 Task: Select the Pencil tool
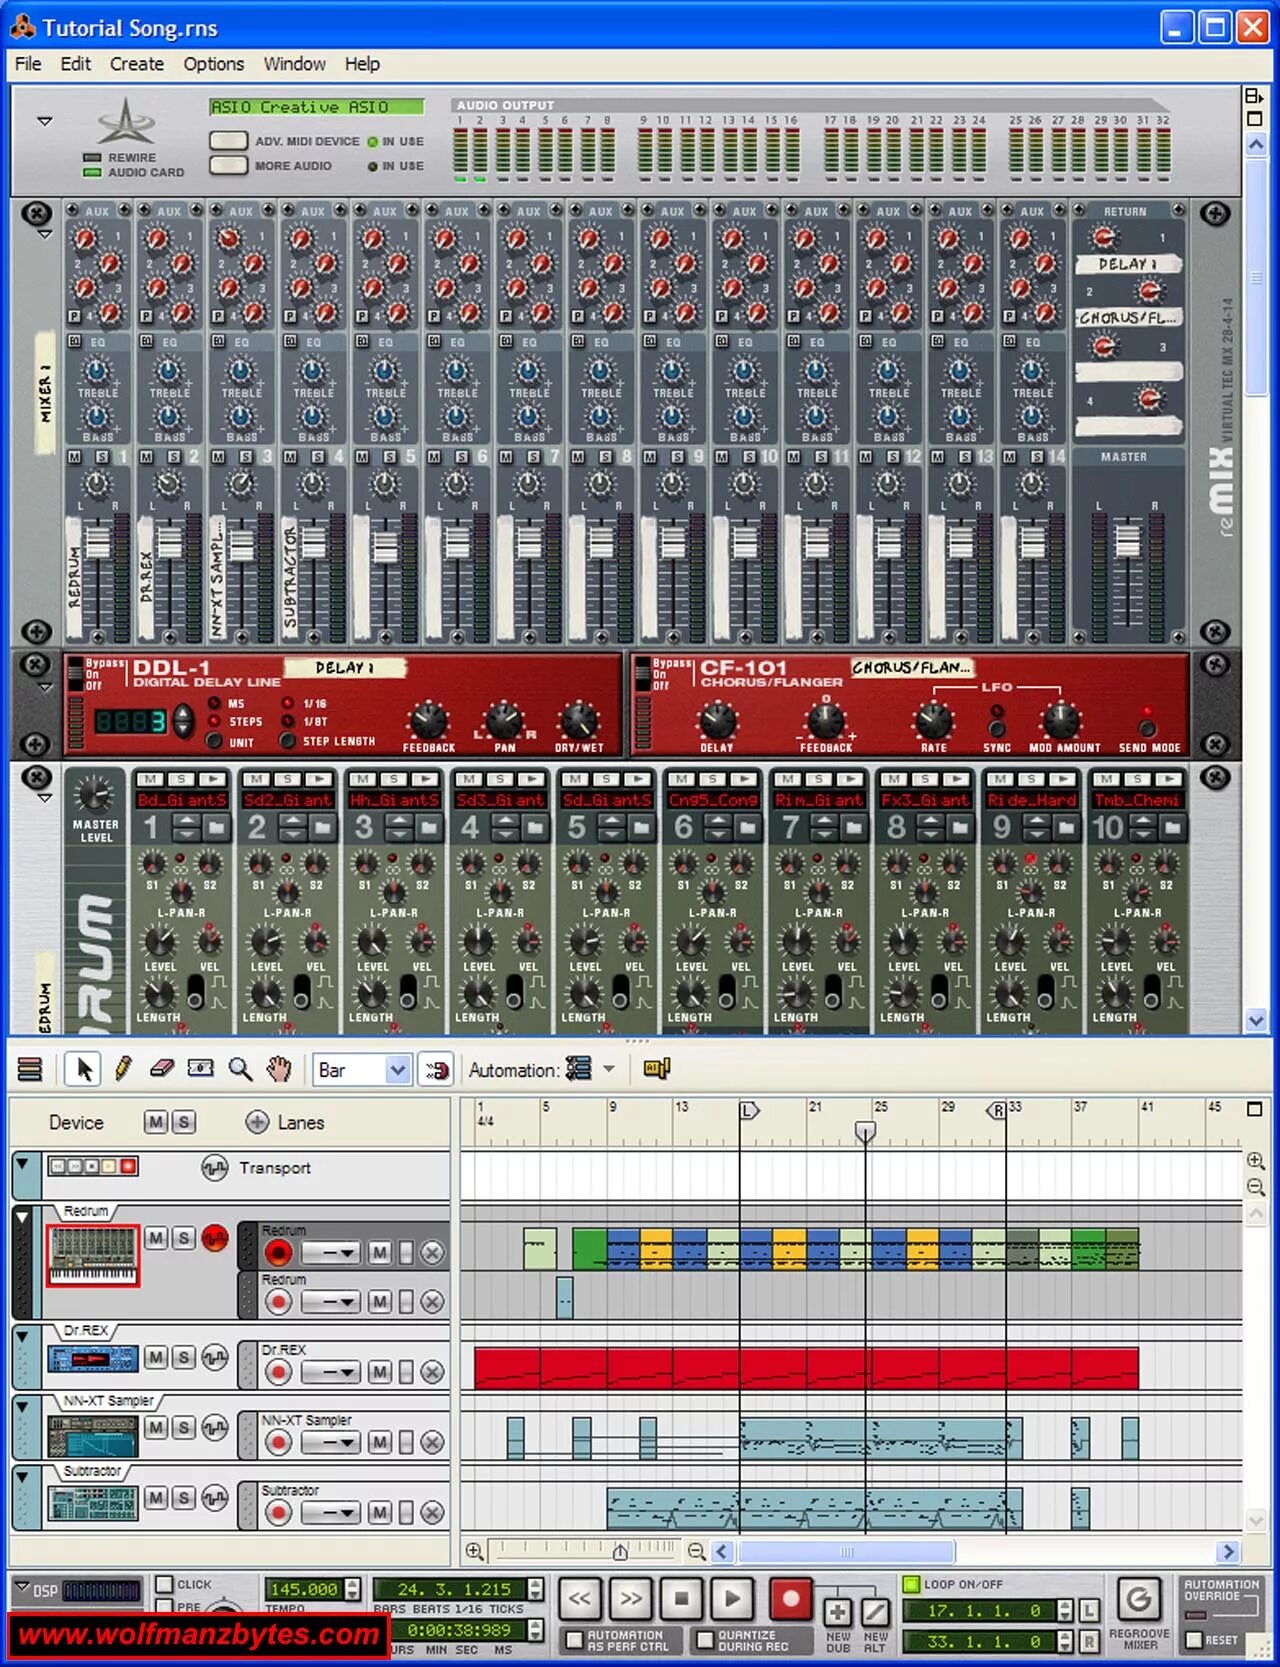[x=123, y=1069]
